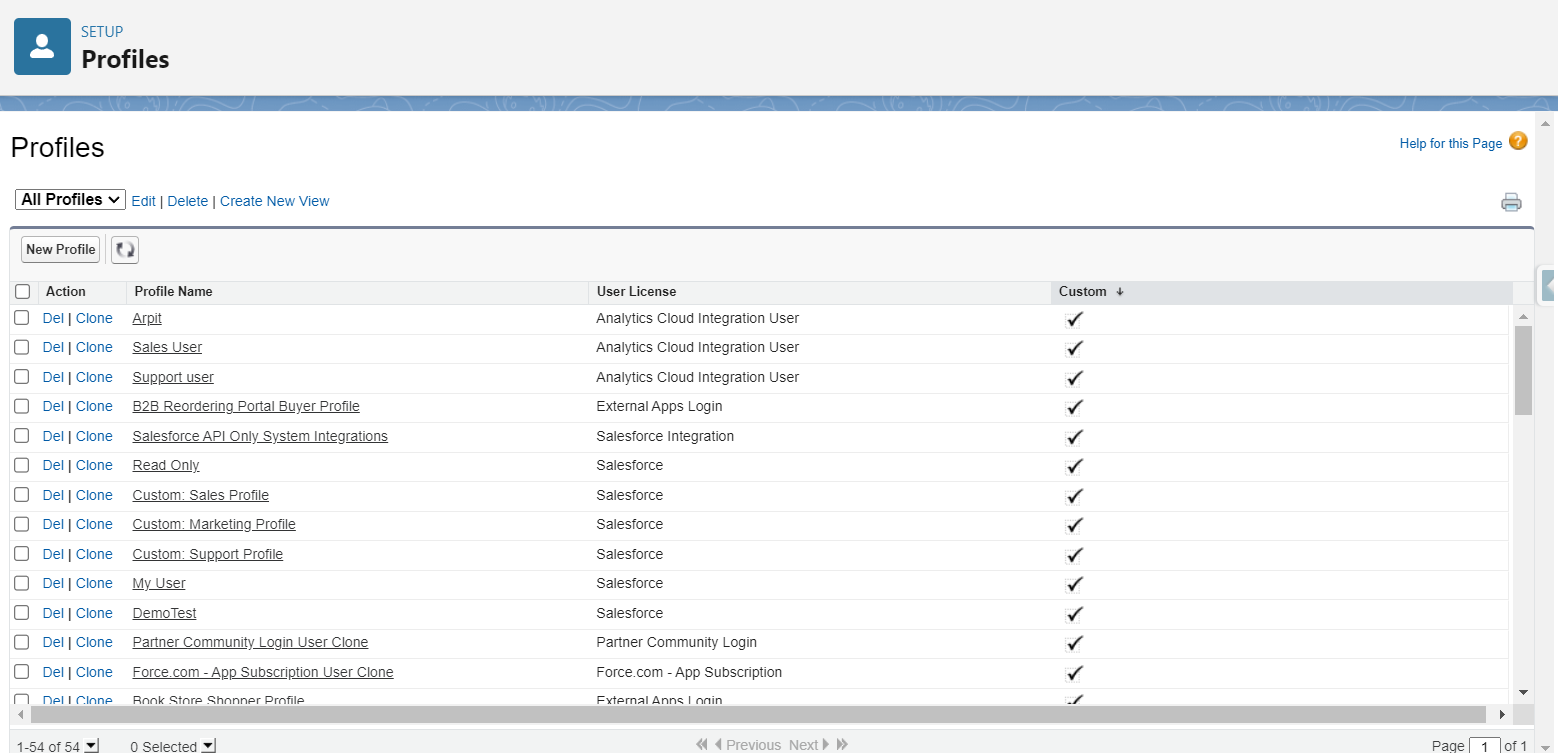Check the checkbox for Read Only profile
This screenshot has width=1558, height=753.
tap(21, 464)
